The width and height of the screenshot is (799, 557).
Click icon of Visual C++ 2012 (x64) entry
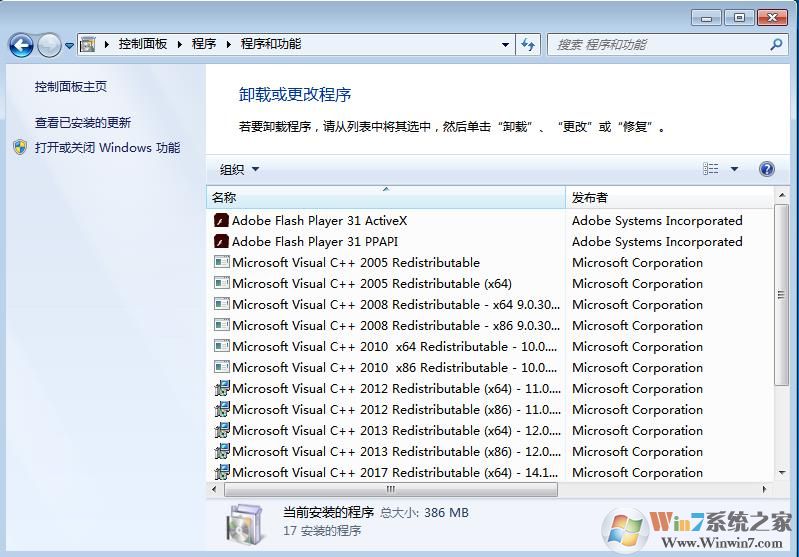(222, 388)
